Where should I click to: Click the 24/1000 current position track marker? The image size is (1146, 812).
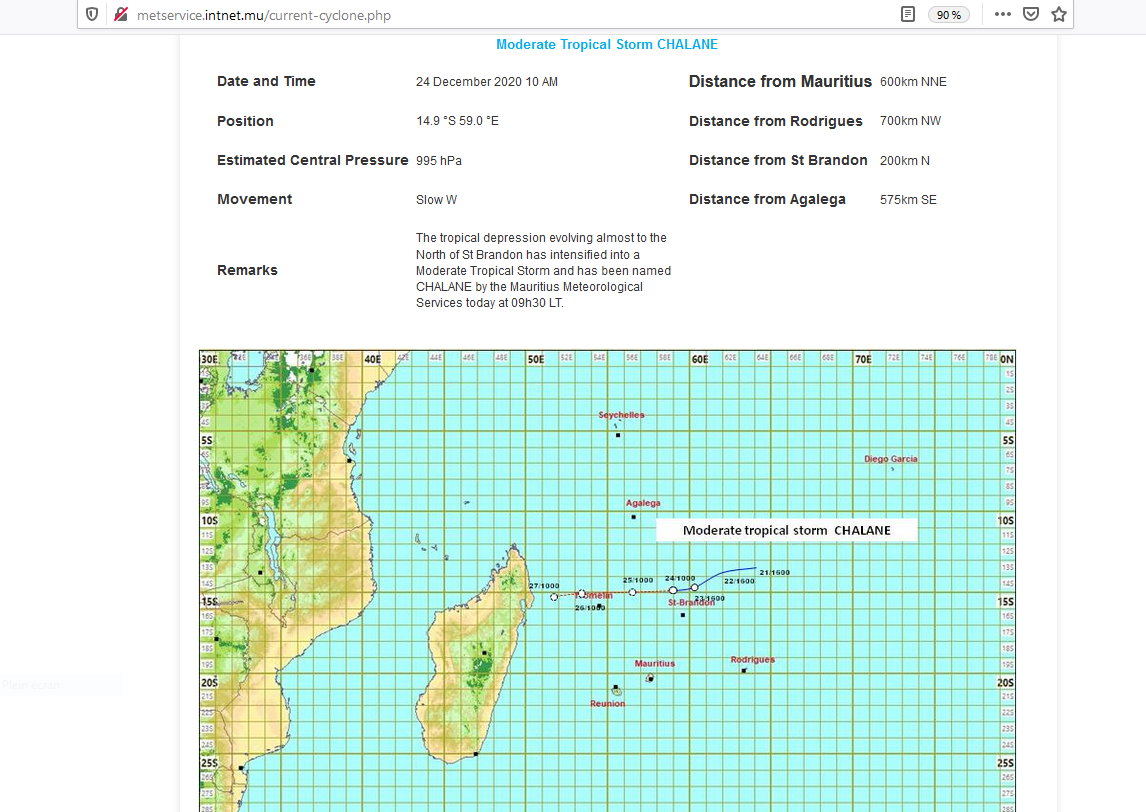pos(673,590)
